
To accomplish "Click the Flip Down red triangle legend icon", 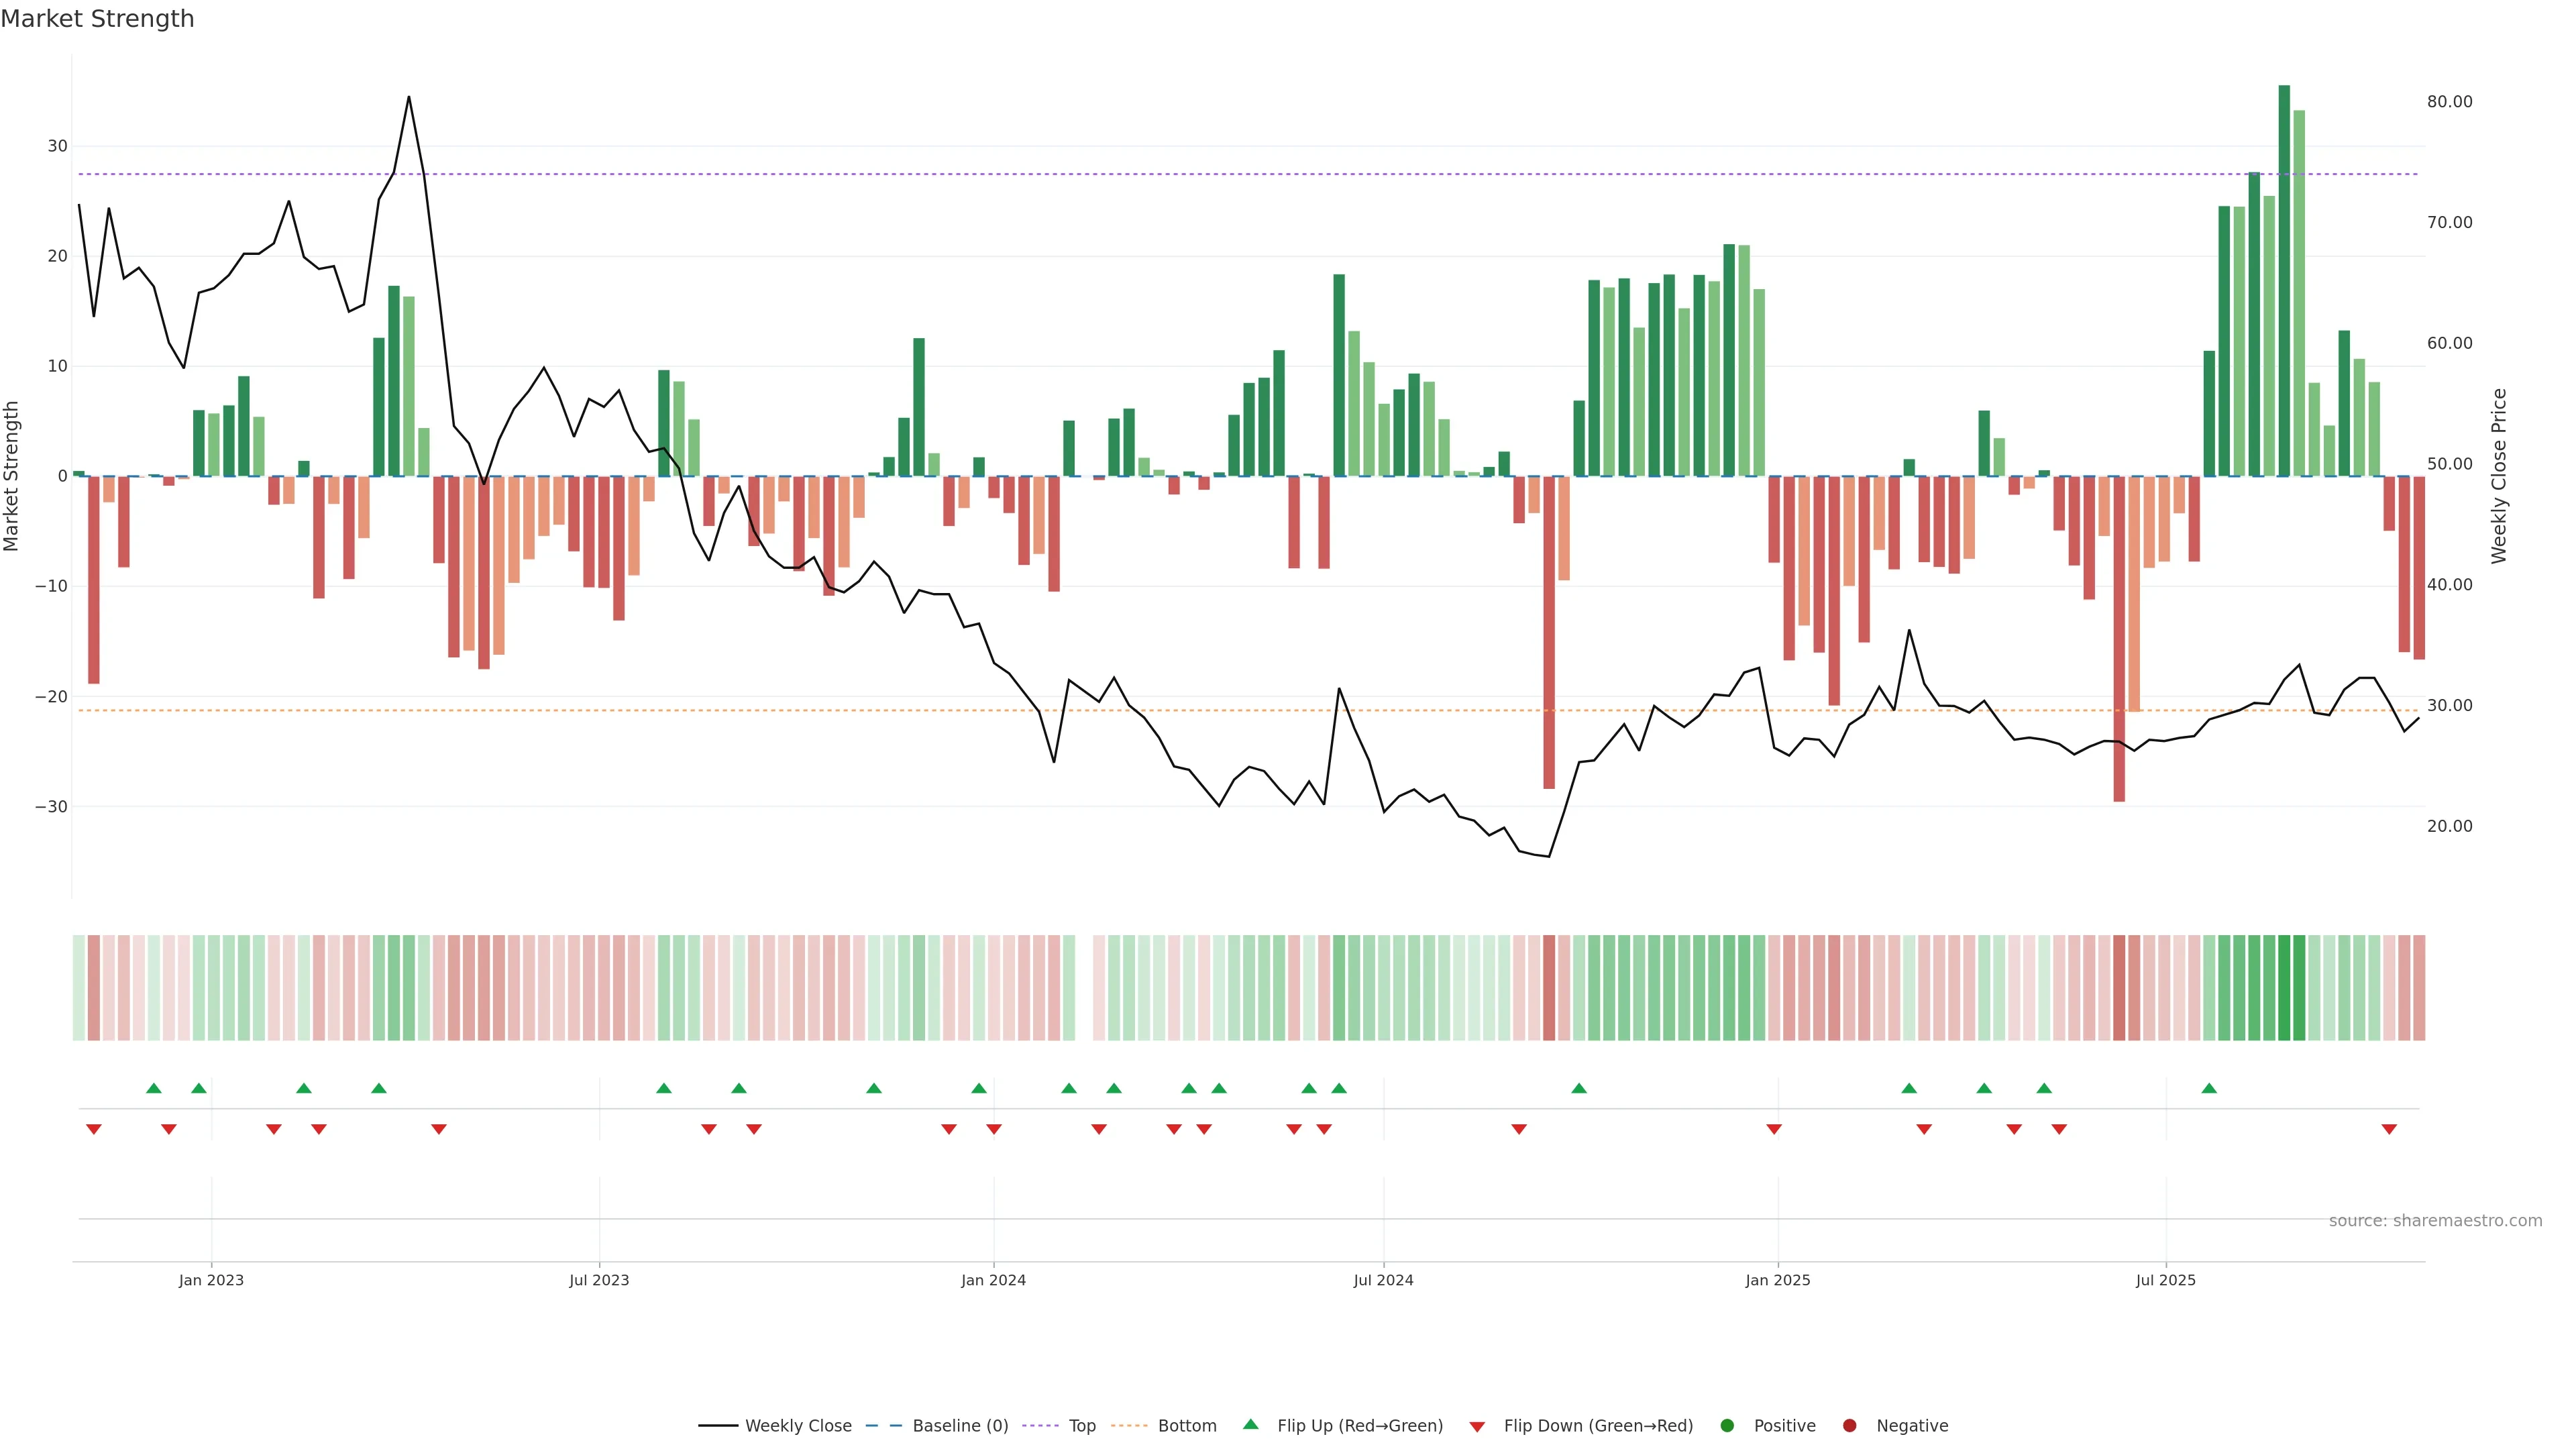I will (1477, 1427).
